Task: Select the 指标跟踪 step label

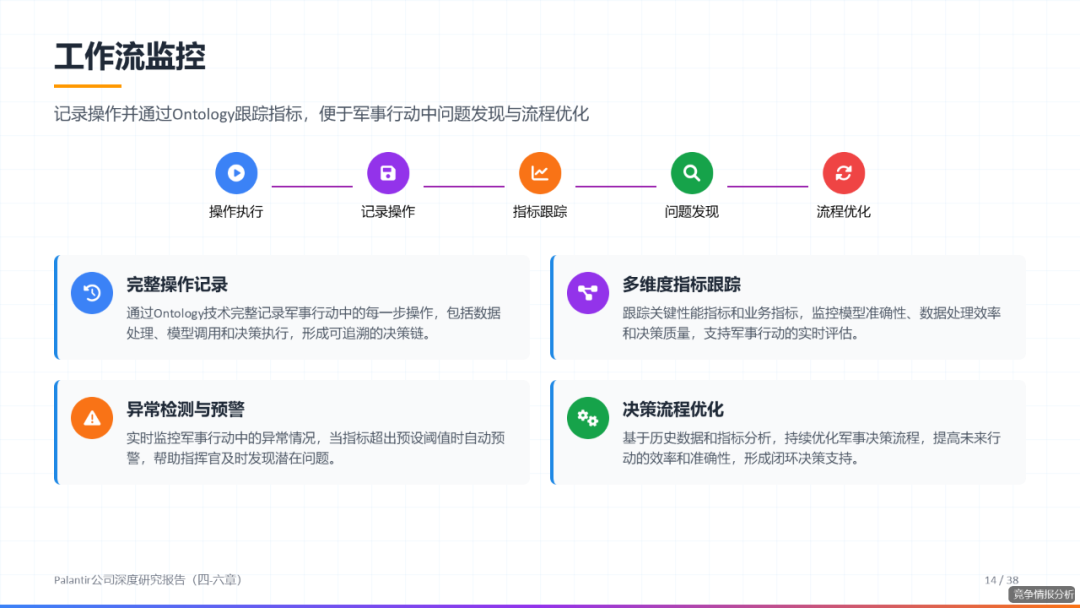Action: click(x=540, y=212)
